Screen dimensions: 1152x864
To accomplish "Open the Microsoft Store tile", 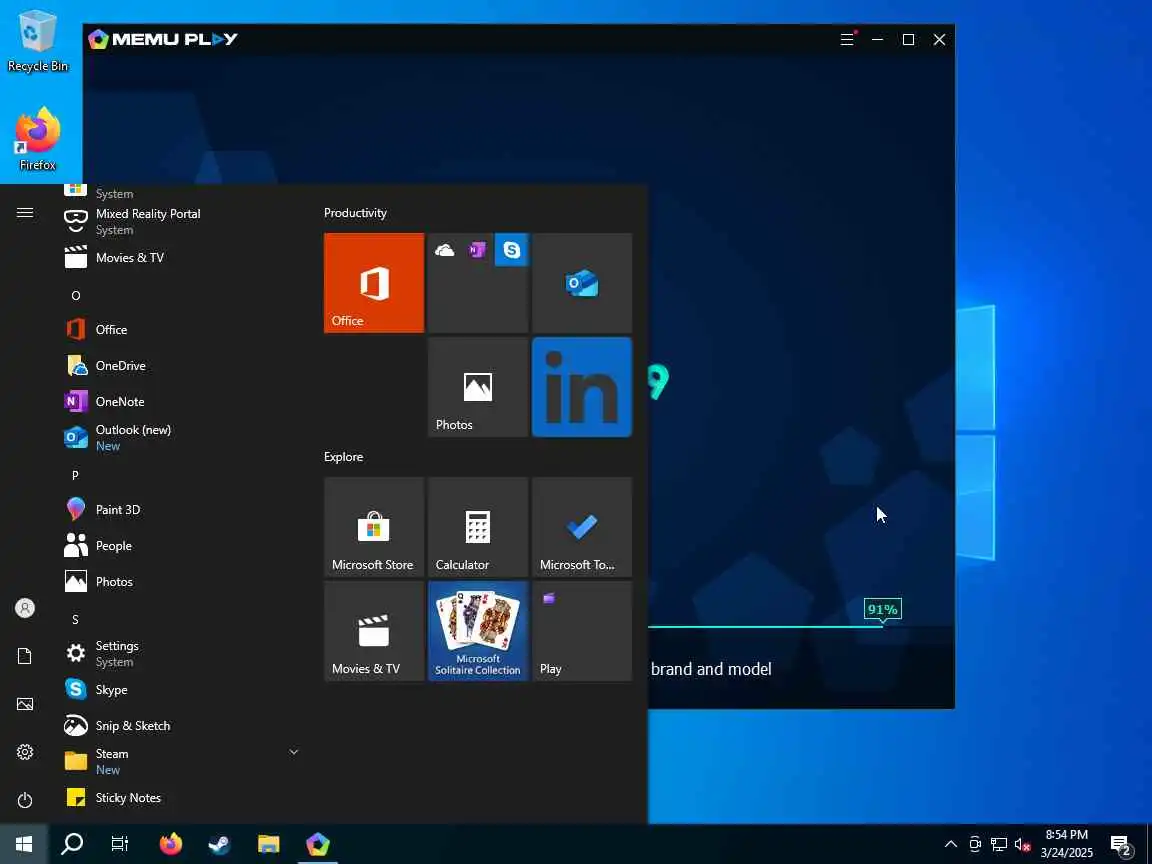I will [x=374, y=527].
